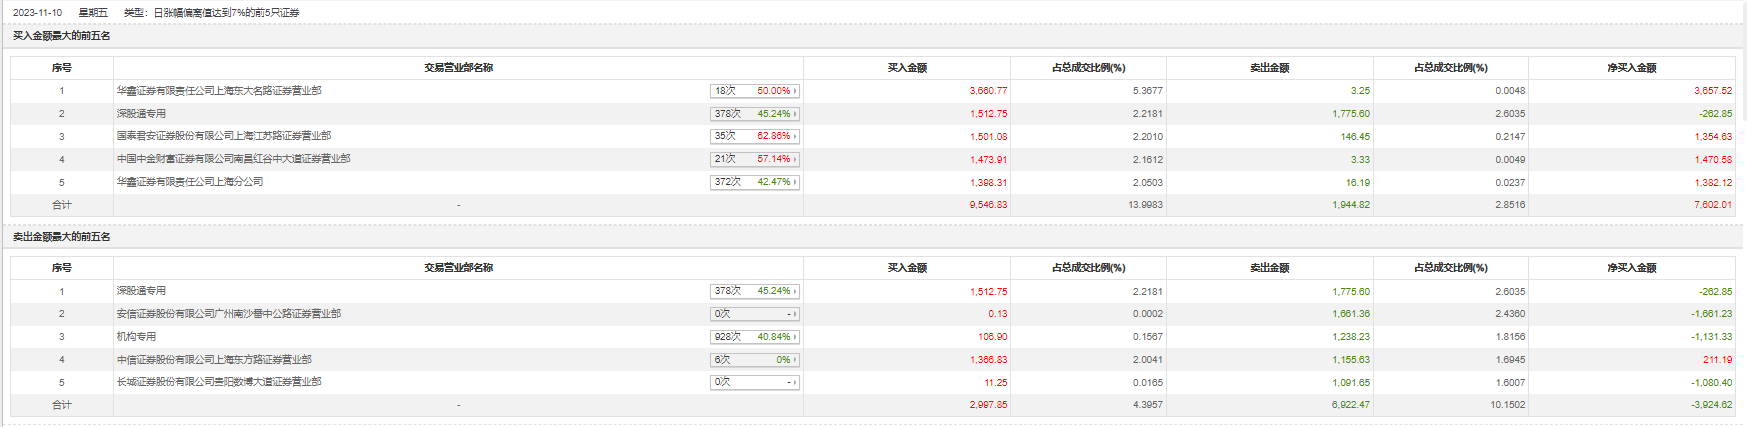Expand 378次 45.24% box in the buy table

coord(754,114)
